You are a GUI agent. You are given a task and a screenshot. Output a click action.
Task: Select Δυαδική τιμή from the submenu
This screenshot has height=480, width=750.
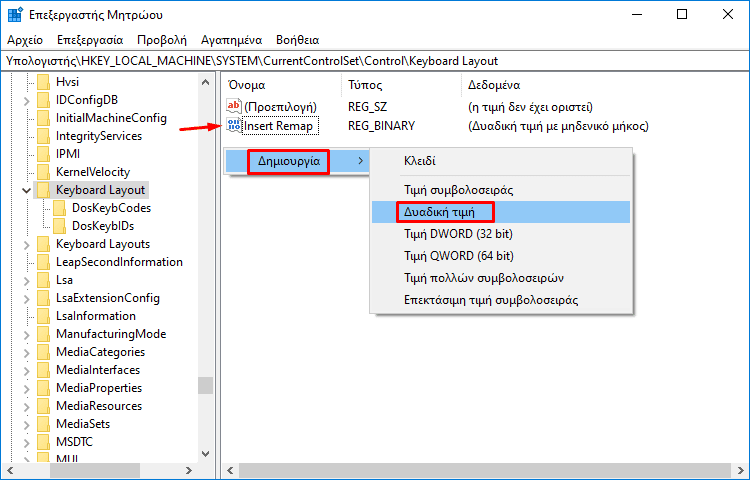(x=501, y=212)
